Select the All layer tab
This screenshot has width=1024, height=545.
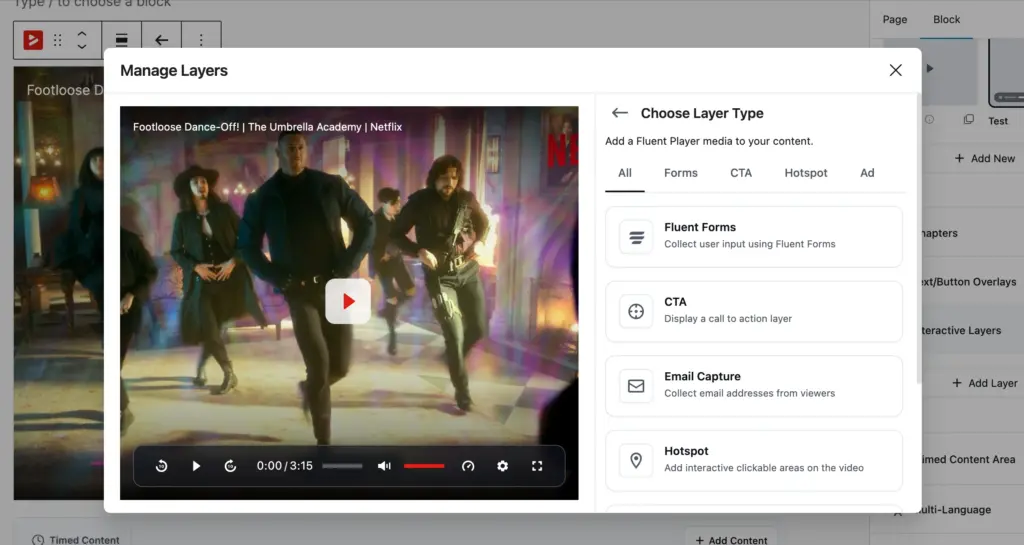click(x=625, y=173)
